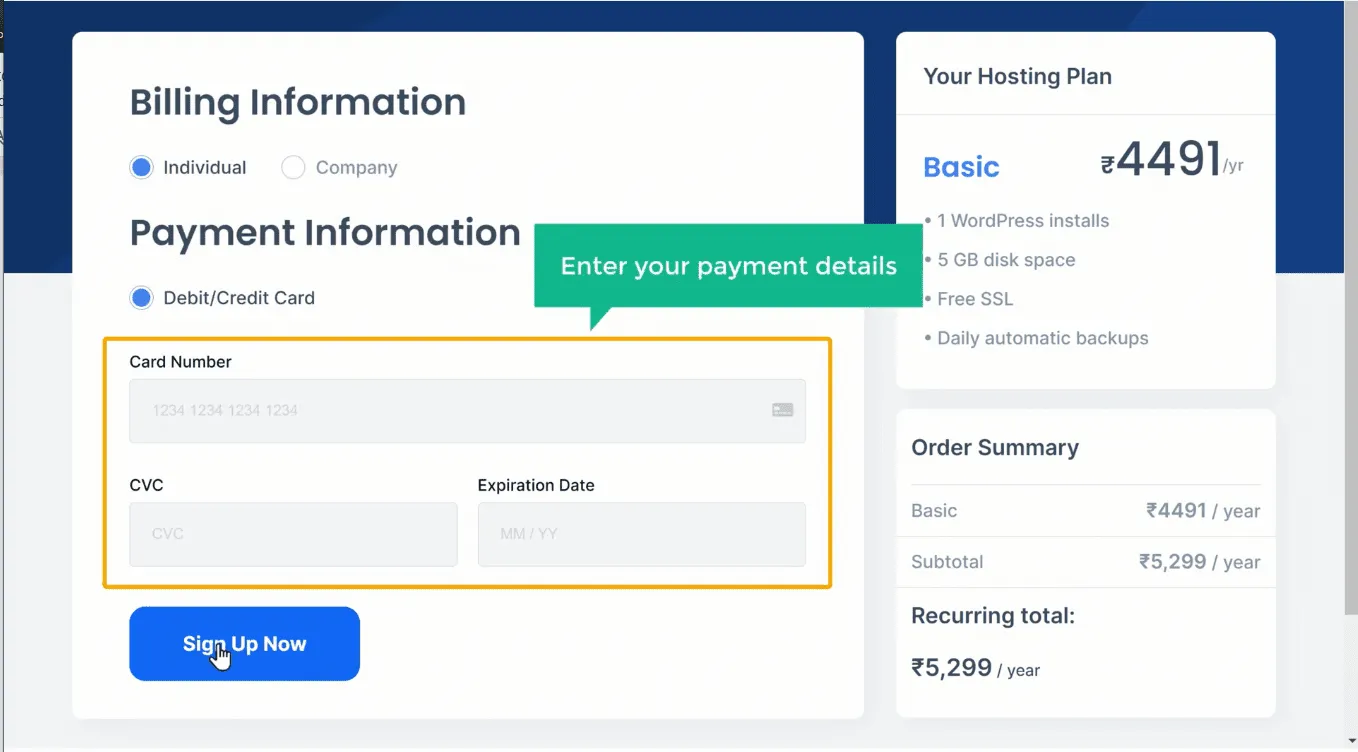
Task: Click the blue Basic plan name
Action: 961,167
